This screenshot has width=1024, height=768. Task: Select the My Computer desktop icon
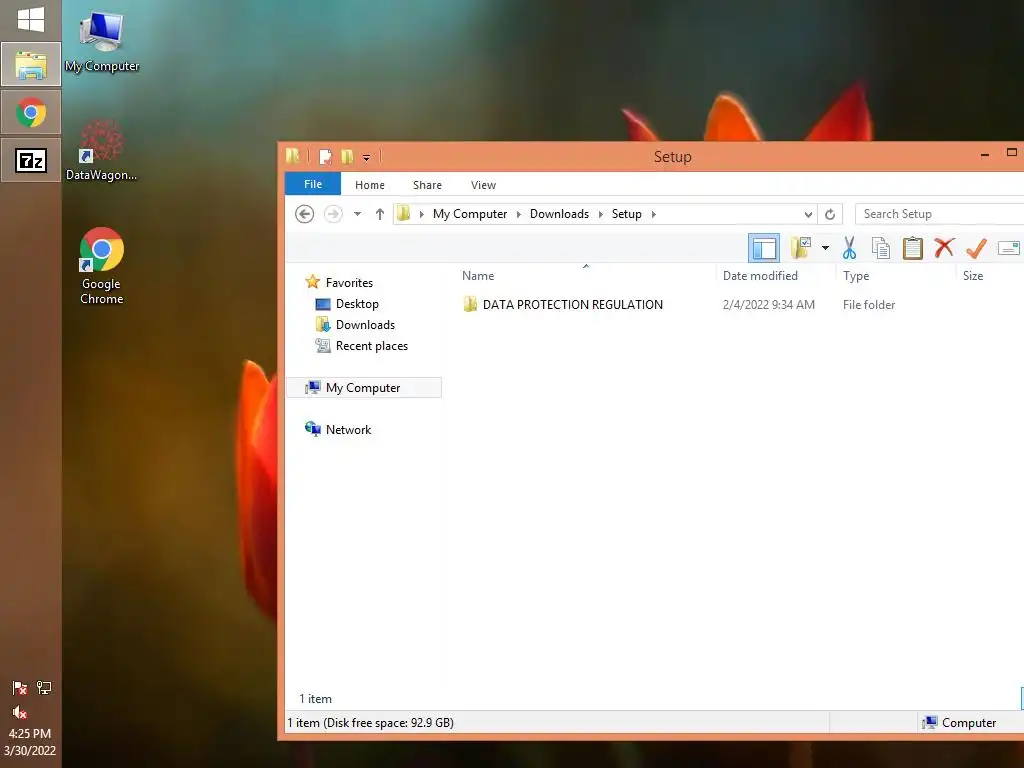pyautogui.click(x=102, y=40)
